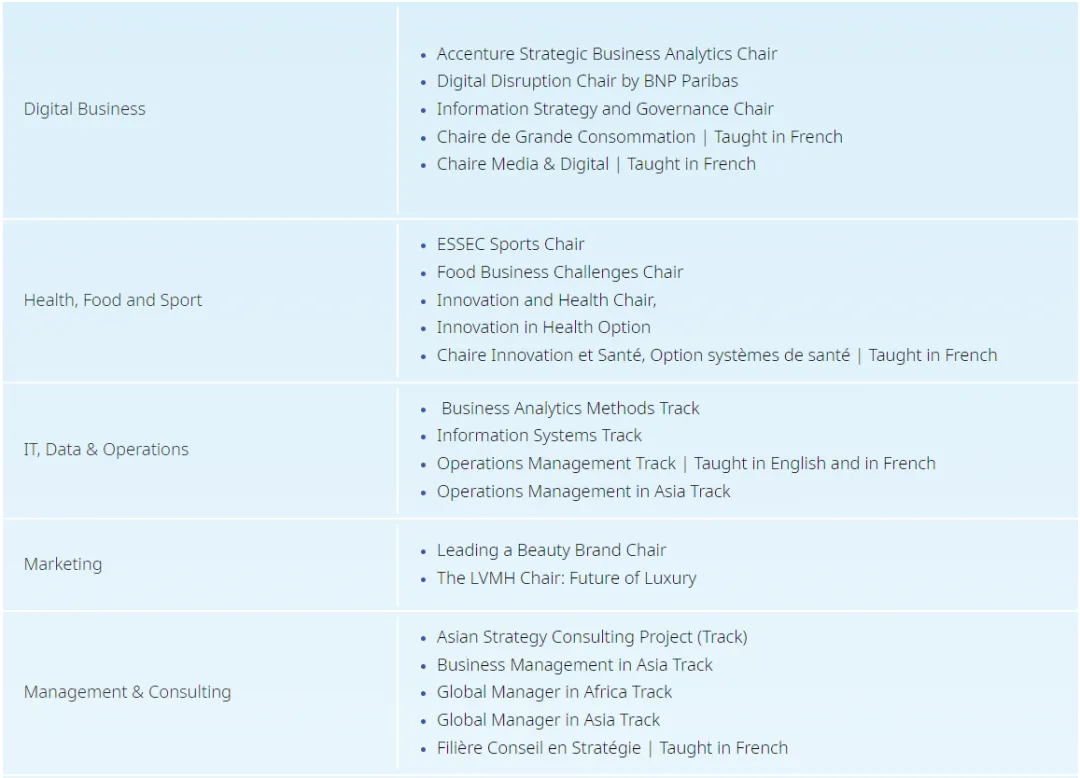Image resolution: width=1080 pixels, height=778 pixels.
Task: Select the Management & Consulting category label
Action: click(127, 692)
